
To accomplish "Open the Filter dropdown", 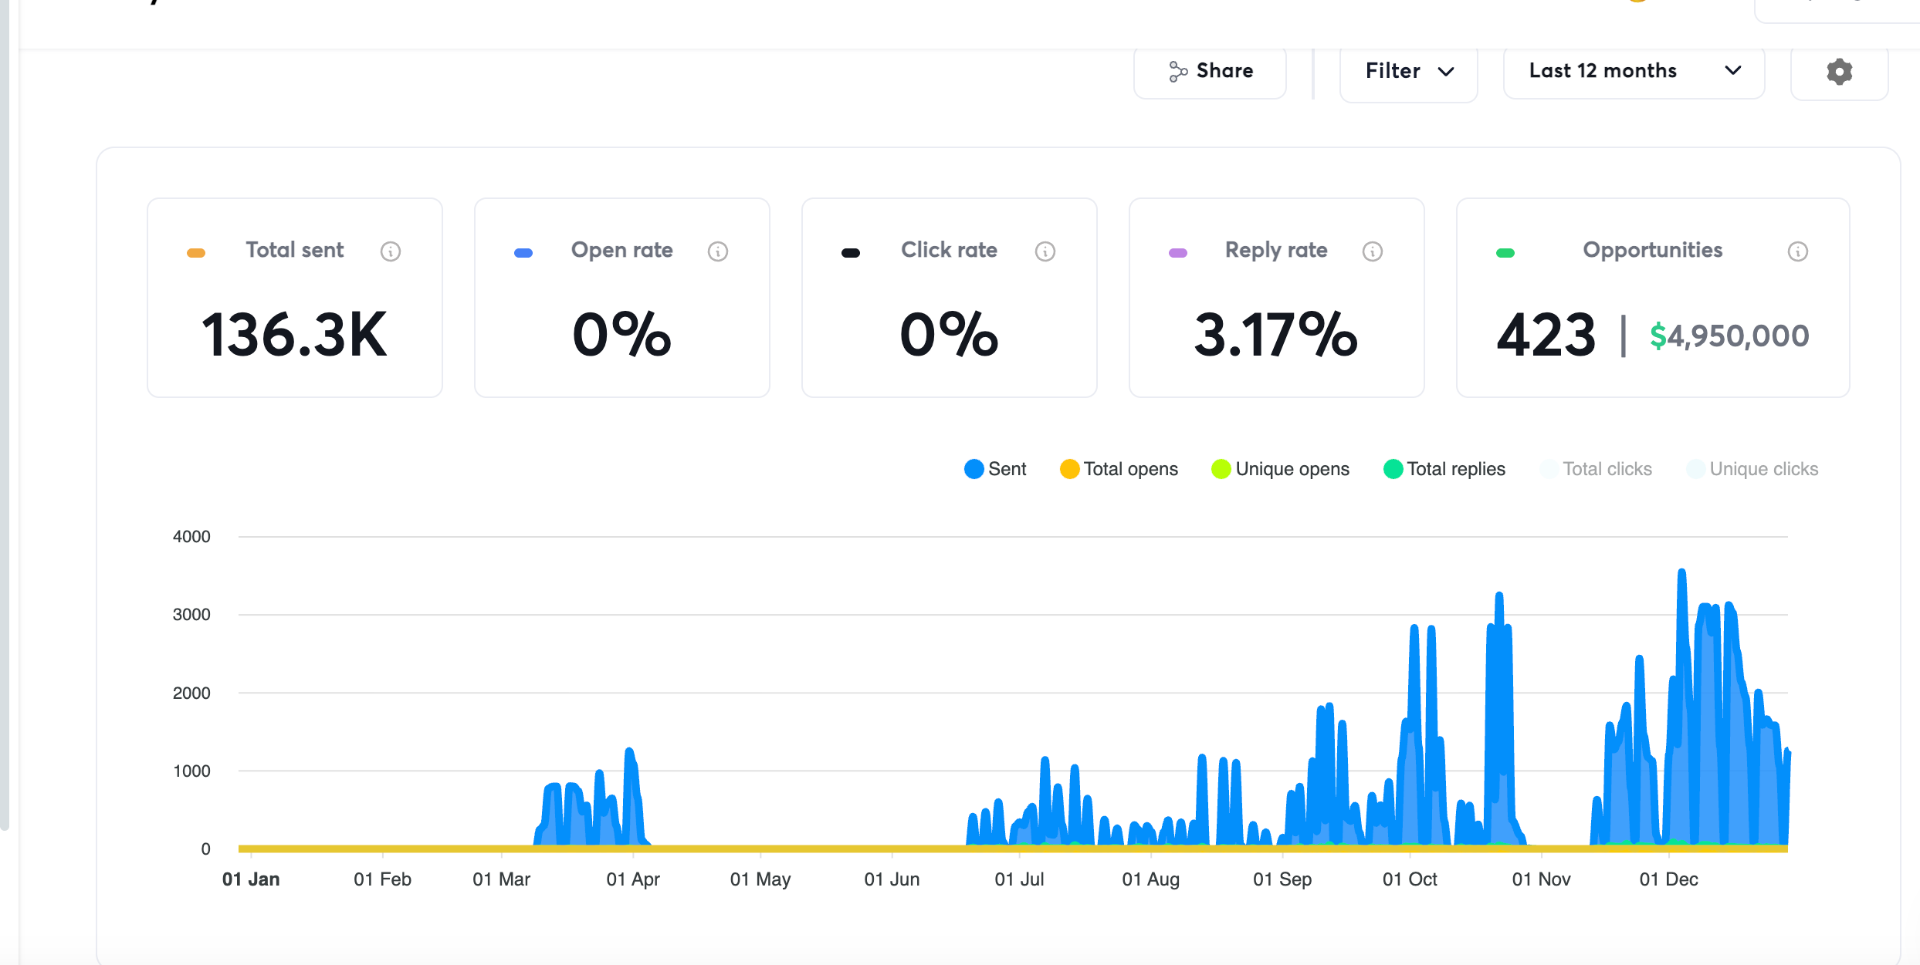I will (1408, 71).
